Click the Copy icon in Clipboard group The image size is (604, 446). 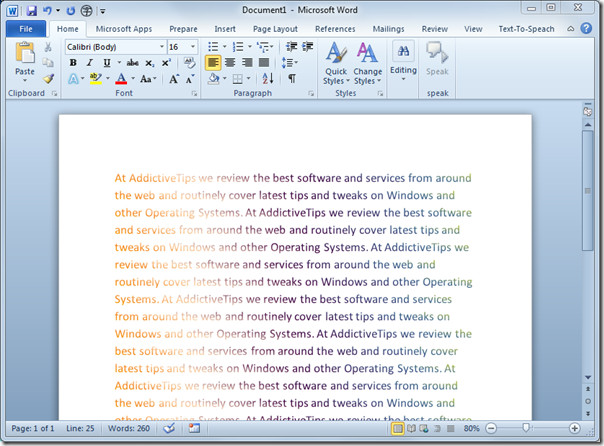click(x=48, y=63)
